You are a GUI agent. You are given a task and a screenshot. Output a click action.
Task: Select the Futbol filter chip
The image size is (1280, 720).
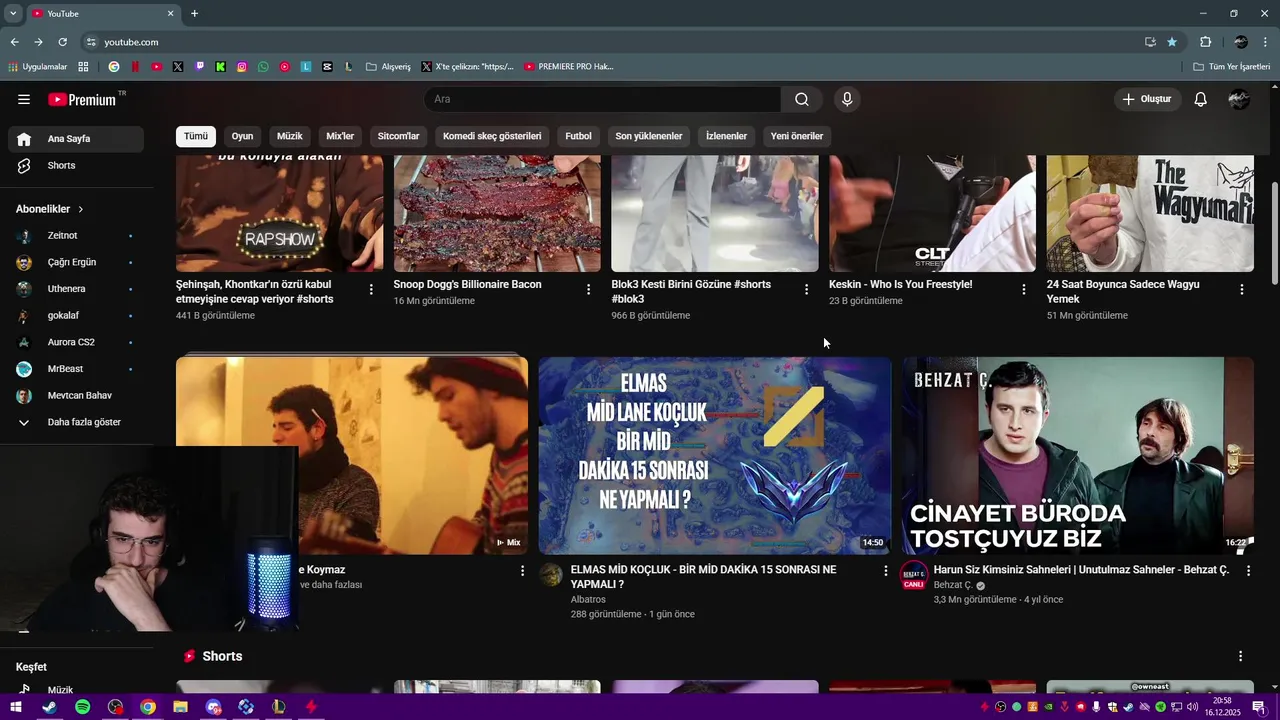578,136
